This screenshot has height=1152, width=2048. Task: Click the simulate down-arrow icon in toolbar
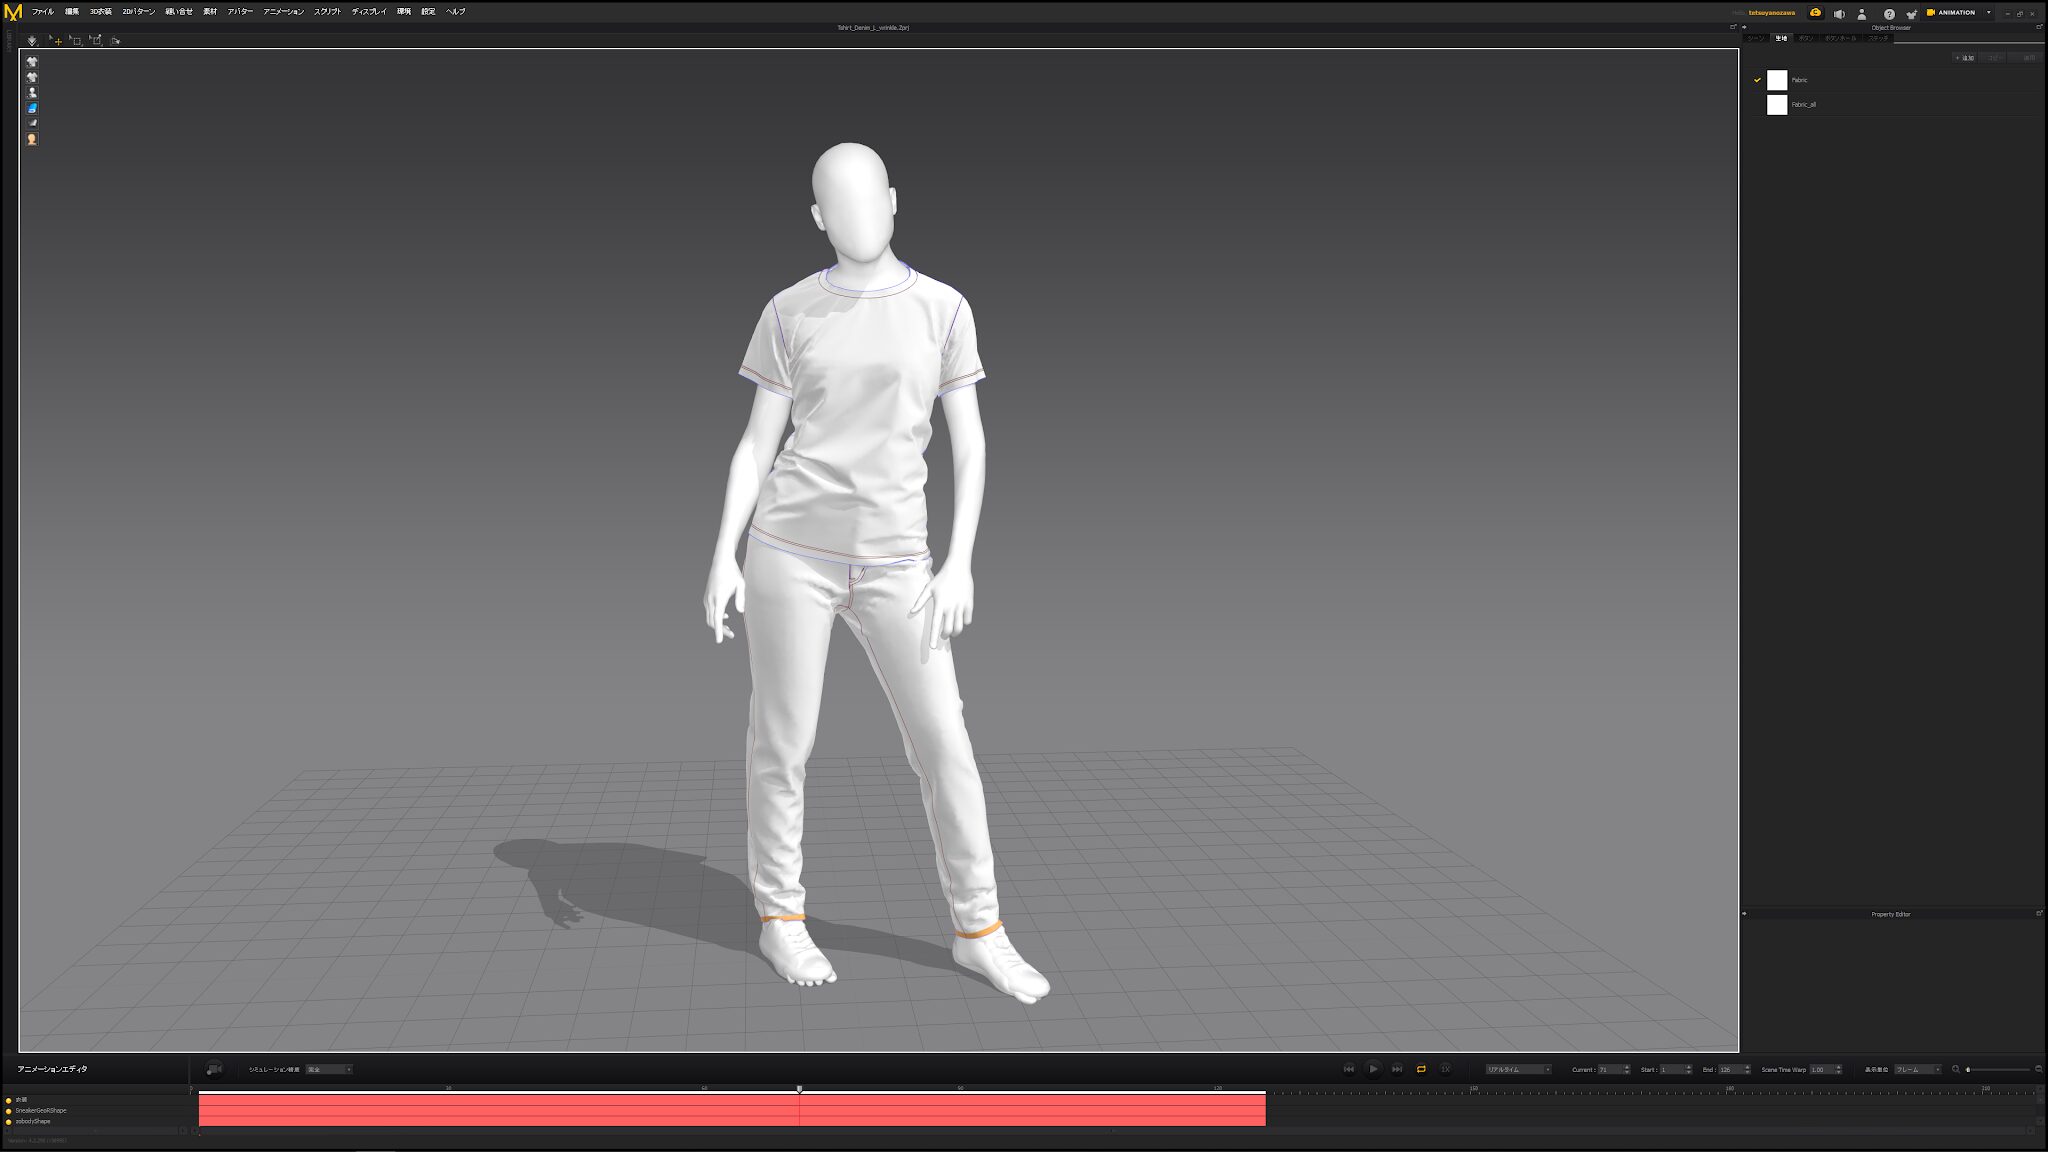[x=32, y=41]
